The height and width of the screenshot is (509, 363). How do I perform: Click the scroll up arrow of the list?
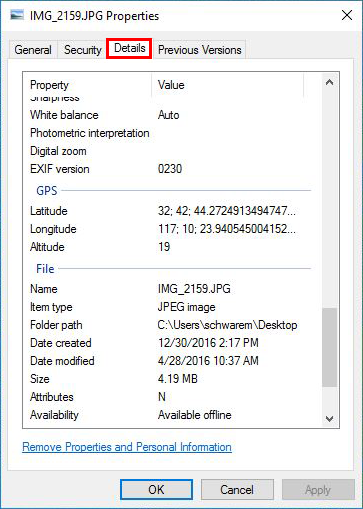(x=329, y=82)
